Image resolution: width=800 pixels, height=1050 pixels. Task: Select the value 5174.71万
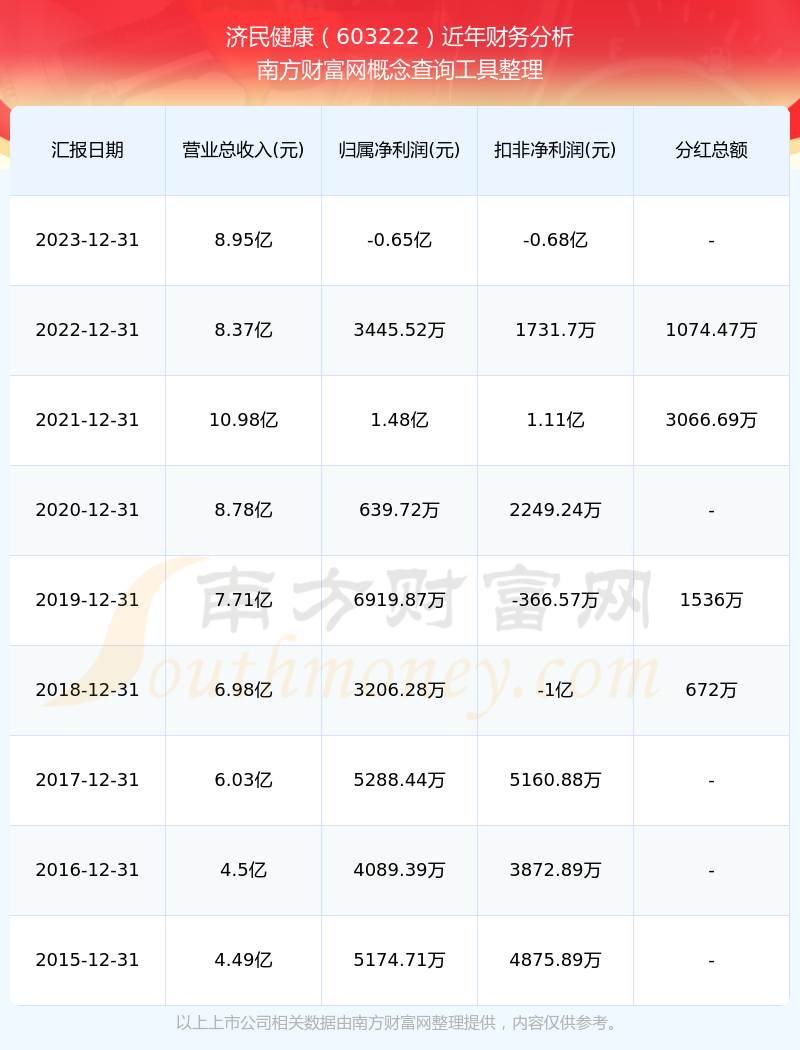click(400, 960)
